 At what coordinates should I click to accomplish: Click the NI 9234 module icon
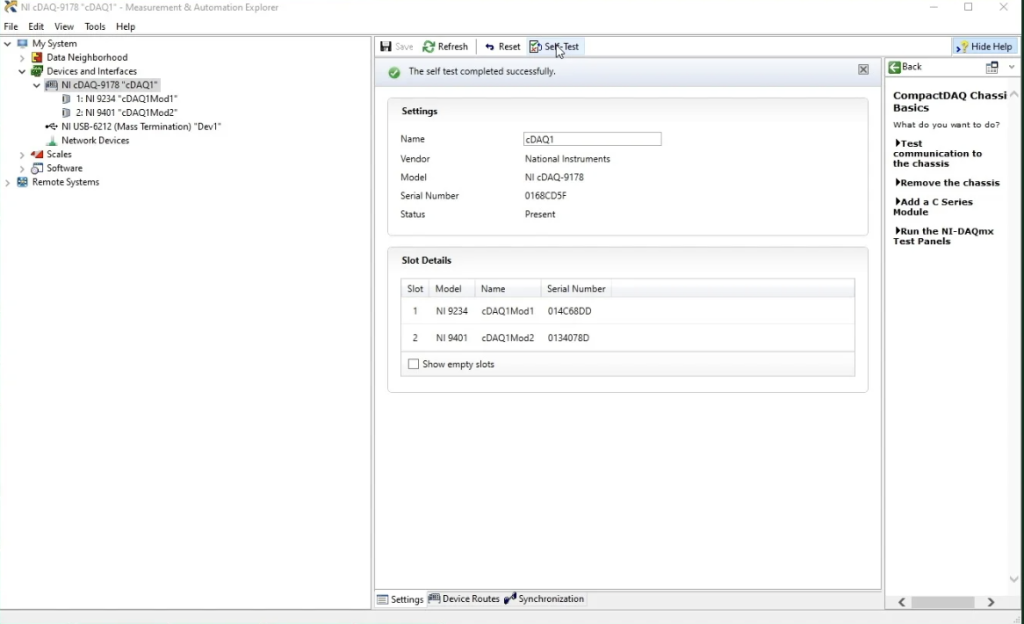pyautogui.click(x=66, y=99)
